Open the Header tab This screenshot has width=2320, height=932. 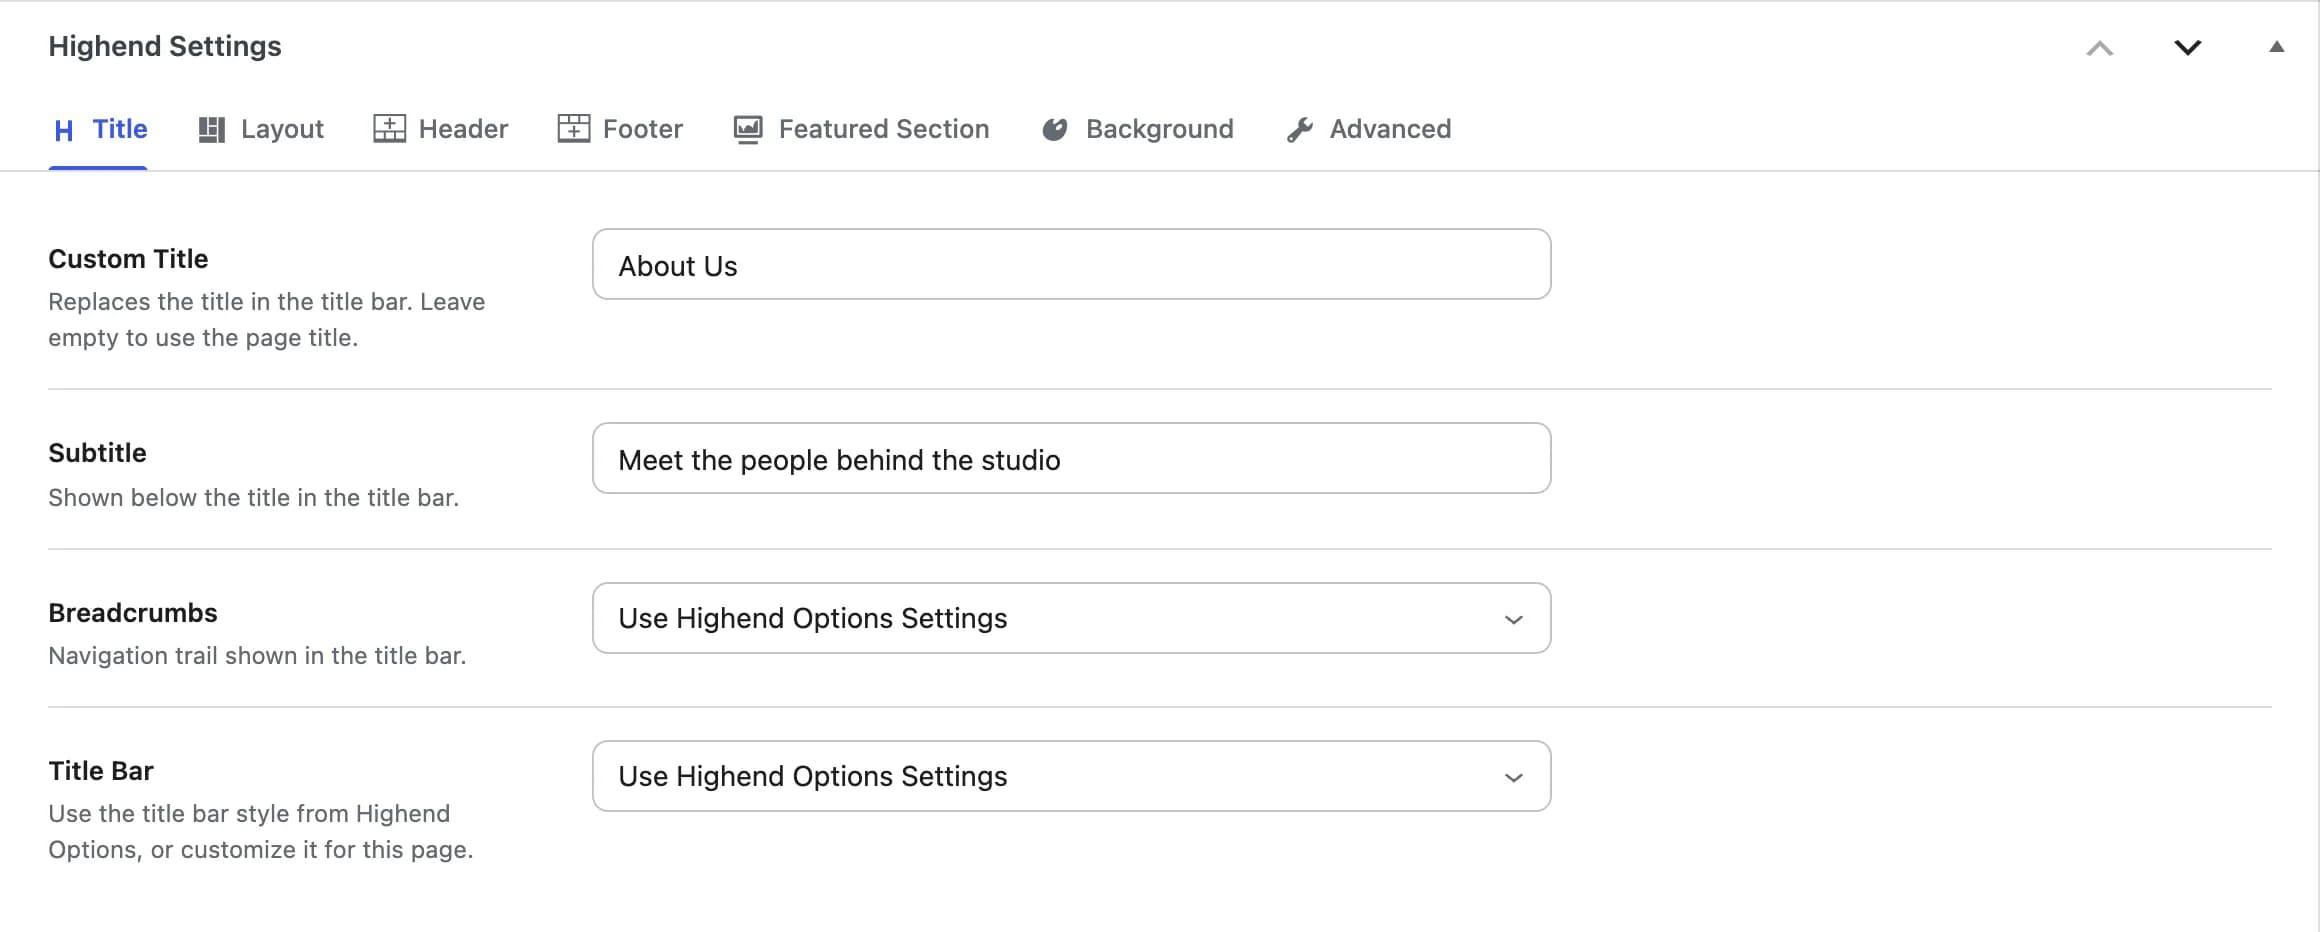(x=441, y=130)
